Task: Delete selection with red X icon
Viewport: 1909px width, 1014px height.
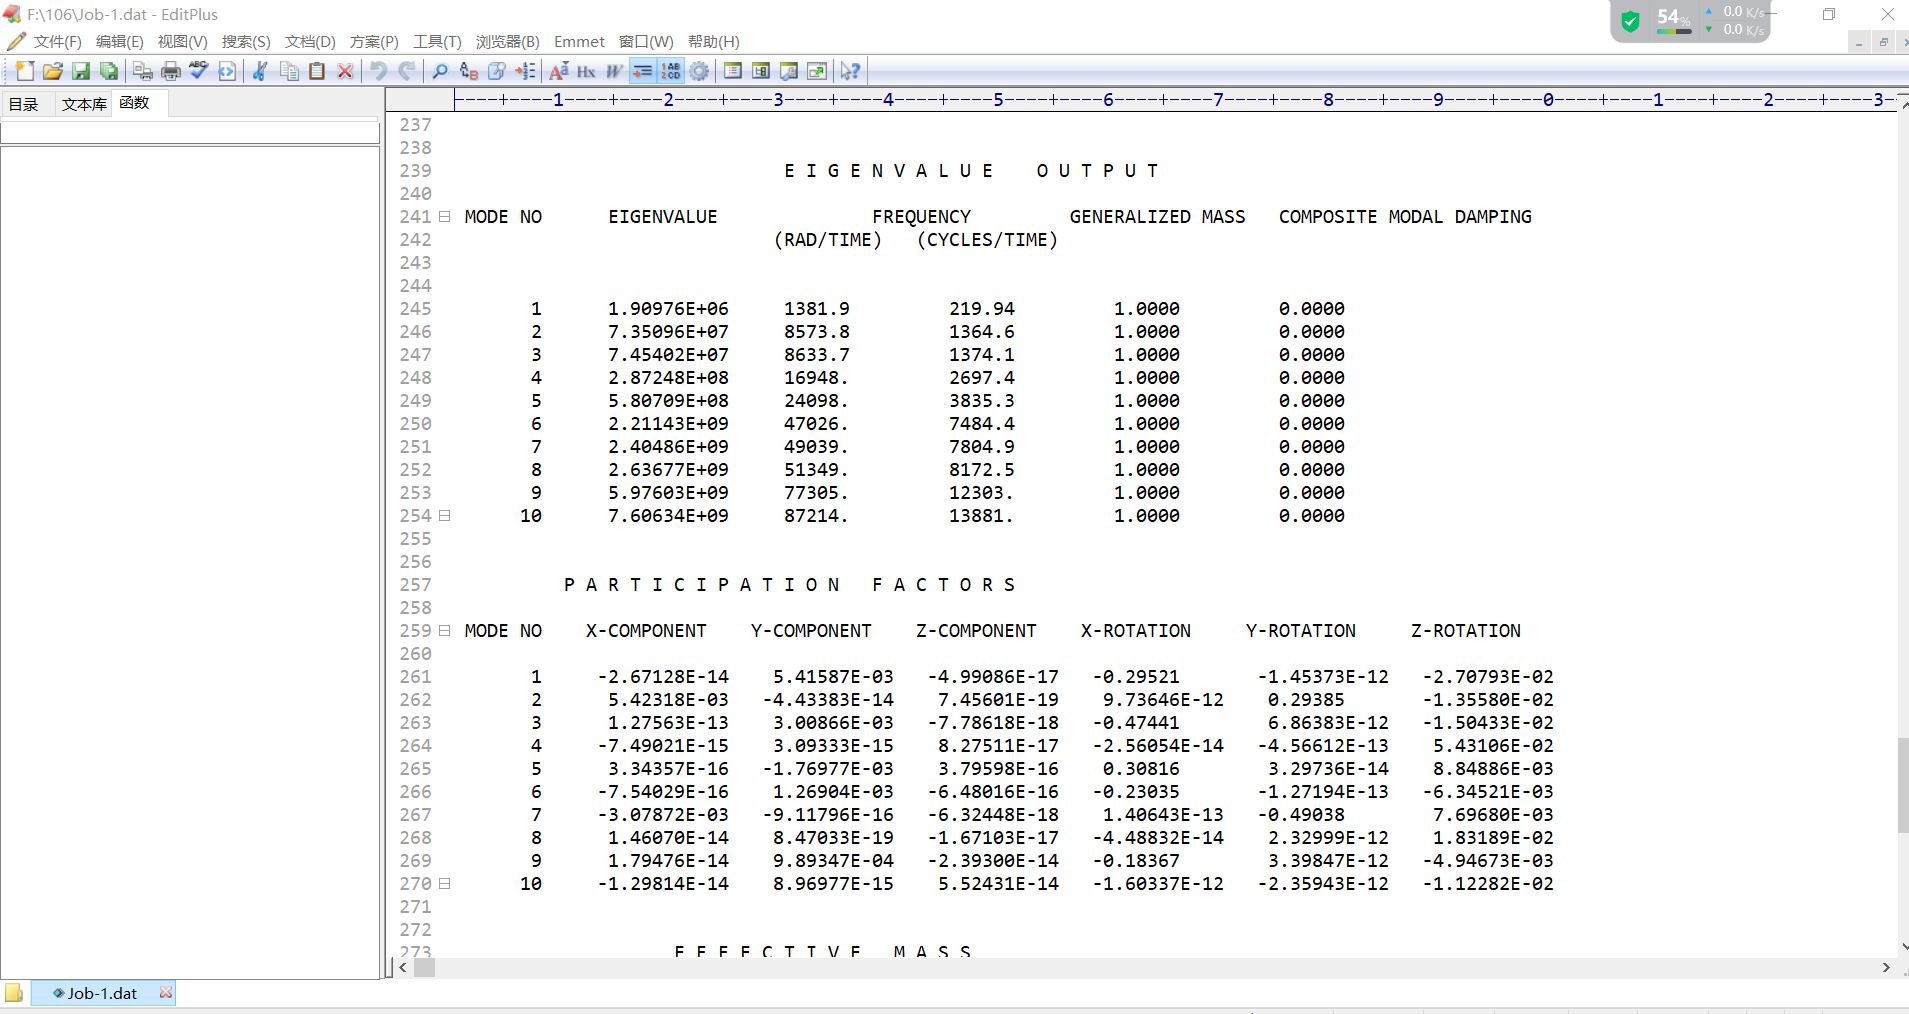Action: pyautogui.click(x=345, y=71)
